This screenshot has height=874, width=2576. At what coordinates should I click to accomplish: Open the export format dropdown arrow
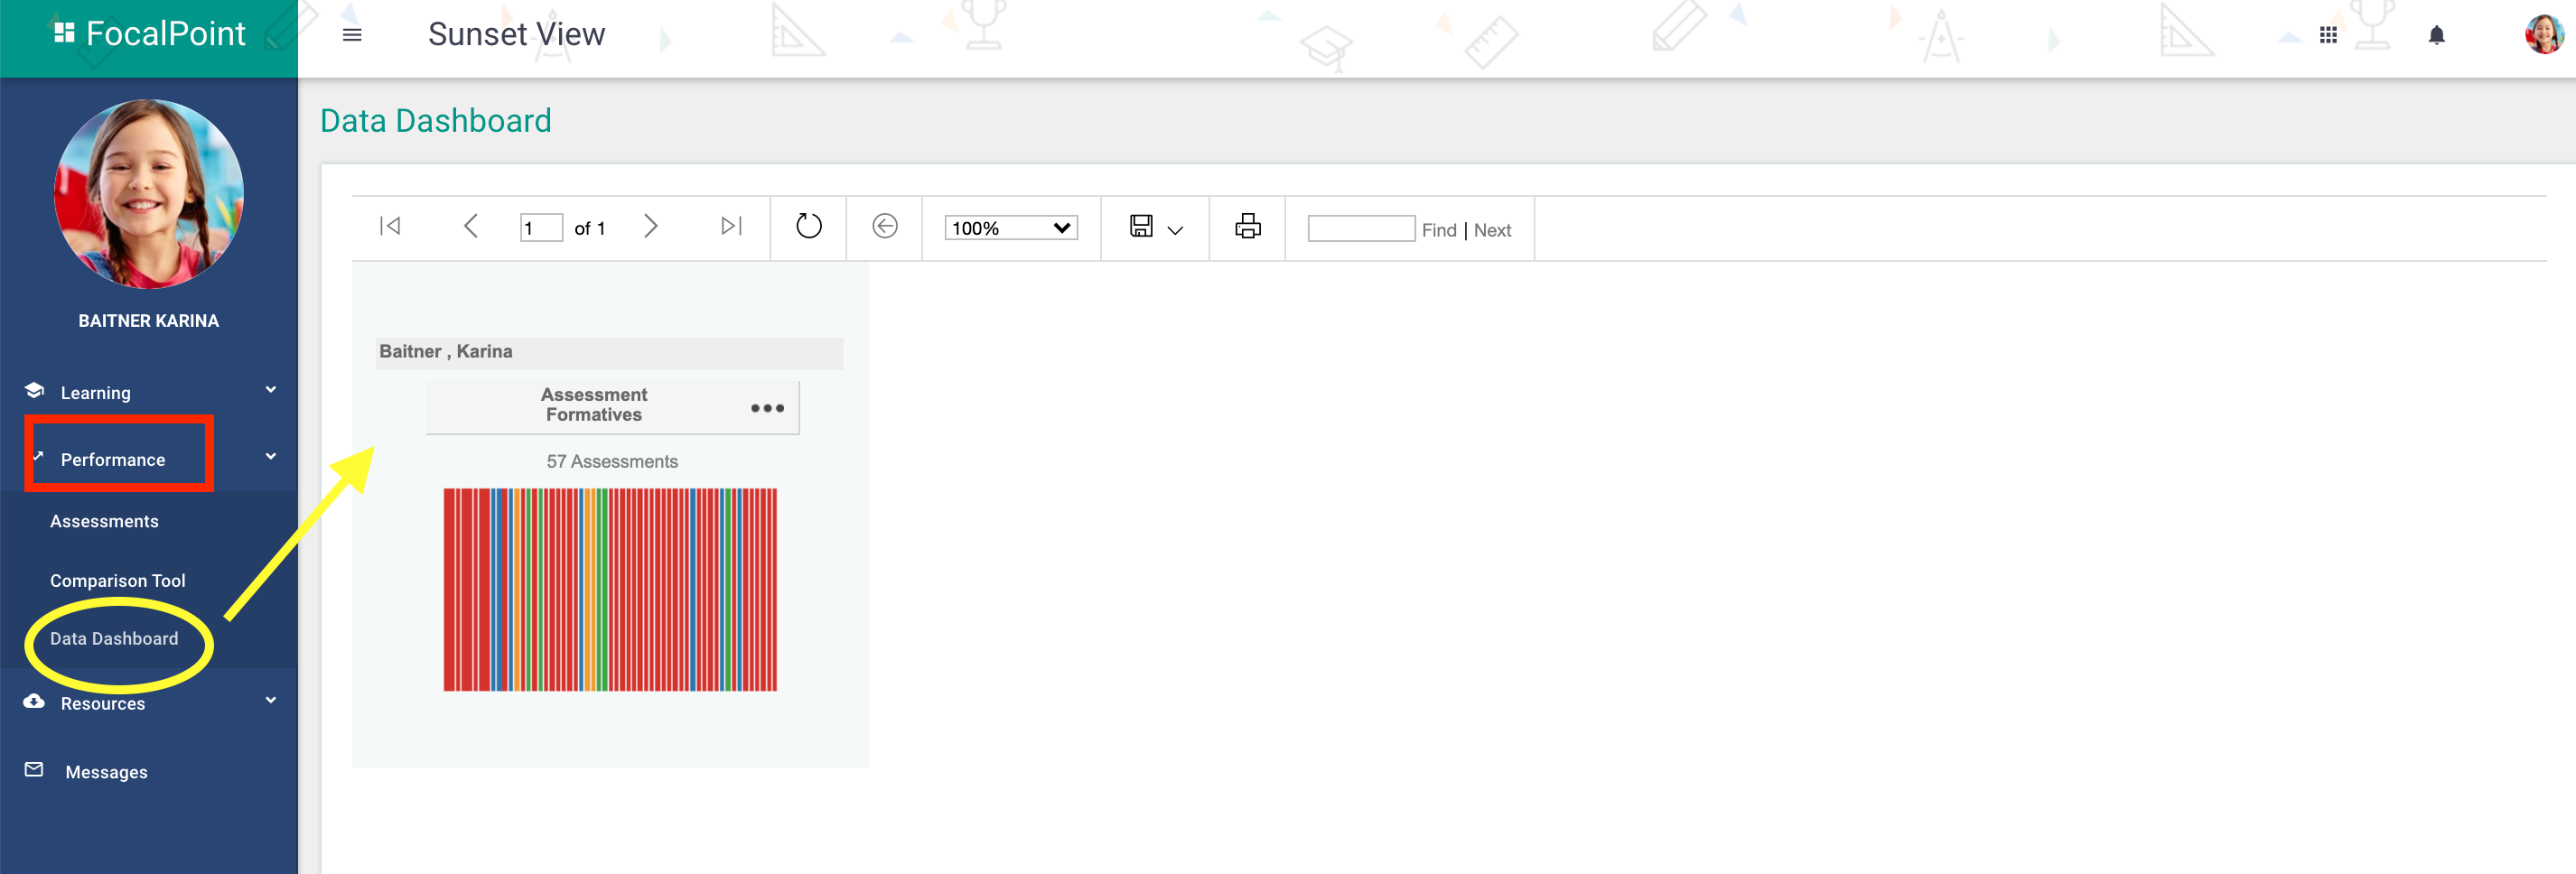point(1176,230)
